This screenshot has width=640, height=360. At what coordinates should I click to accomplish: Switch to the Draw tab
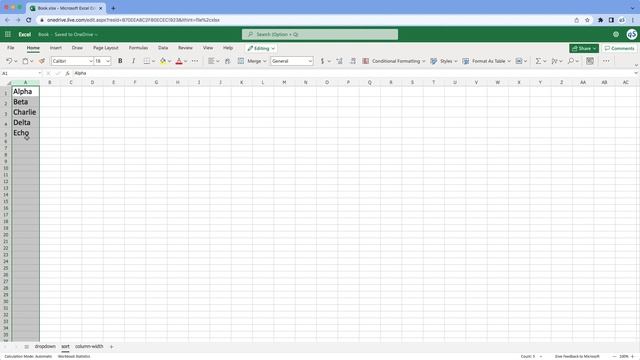click(77, 48)
